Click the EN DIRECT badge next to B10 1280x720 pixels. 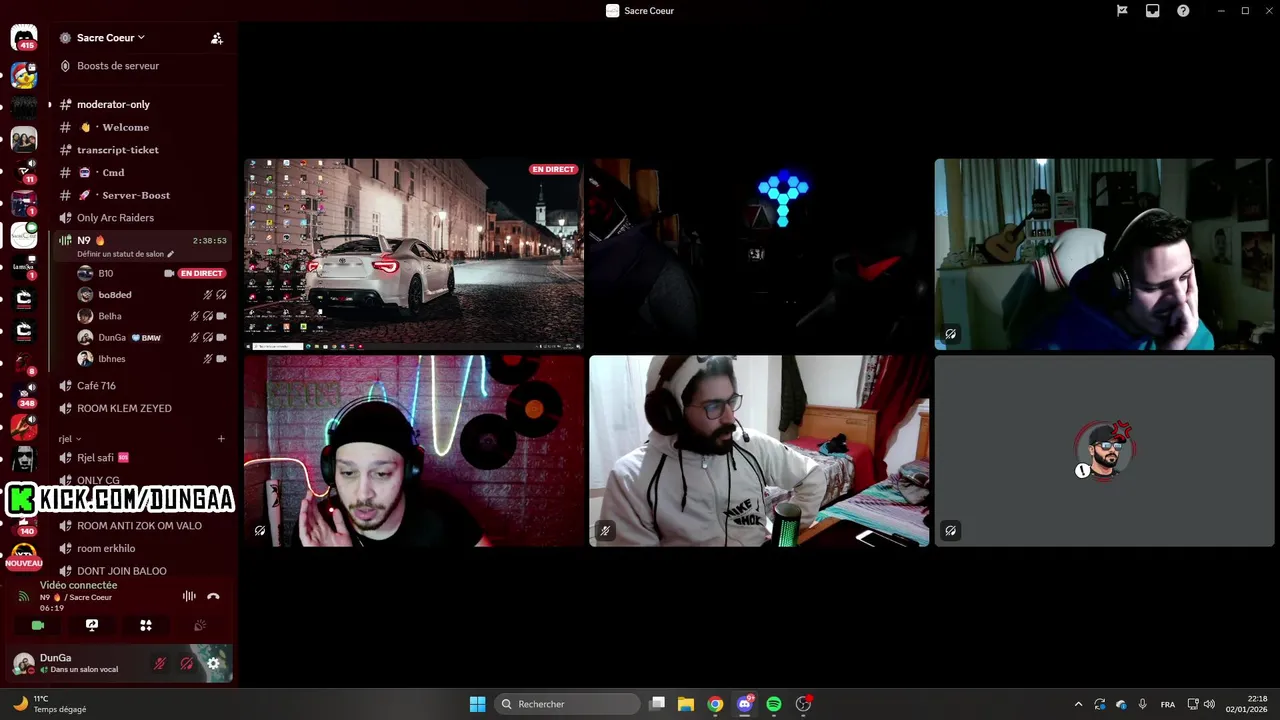(201, 273)
